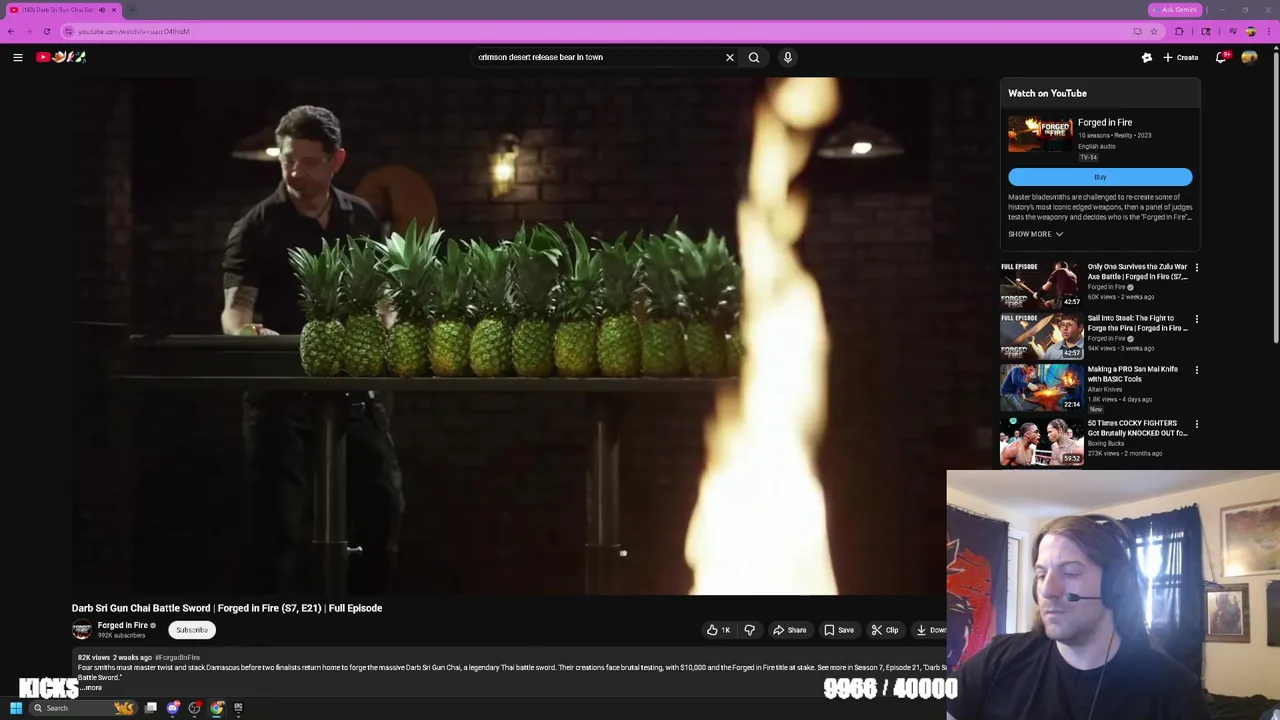Go back with browser back arrow

point(11,31)
